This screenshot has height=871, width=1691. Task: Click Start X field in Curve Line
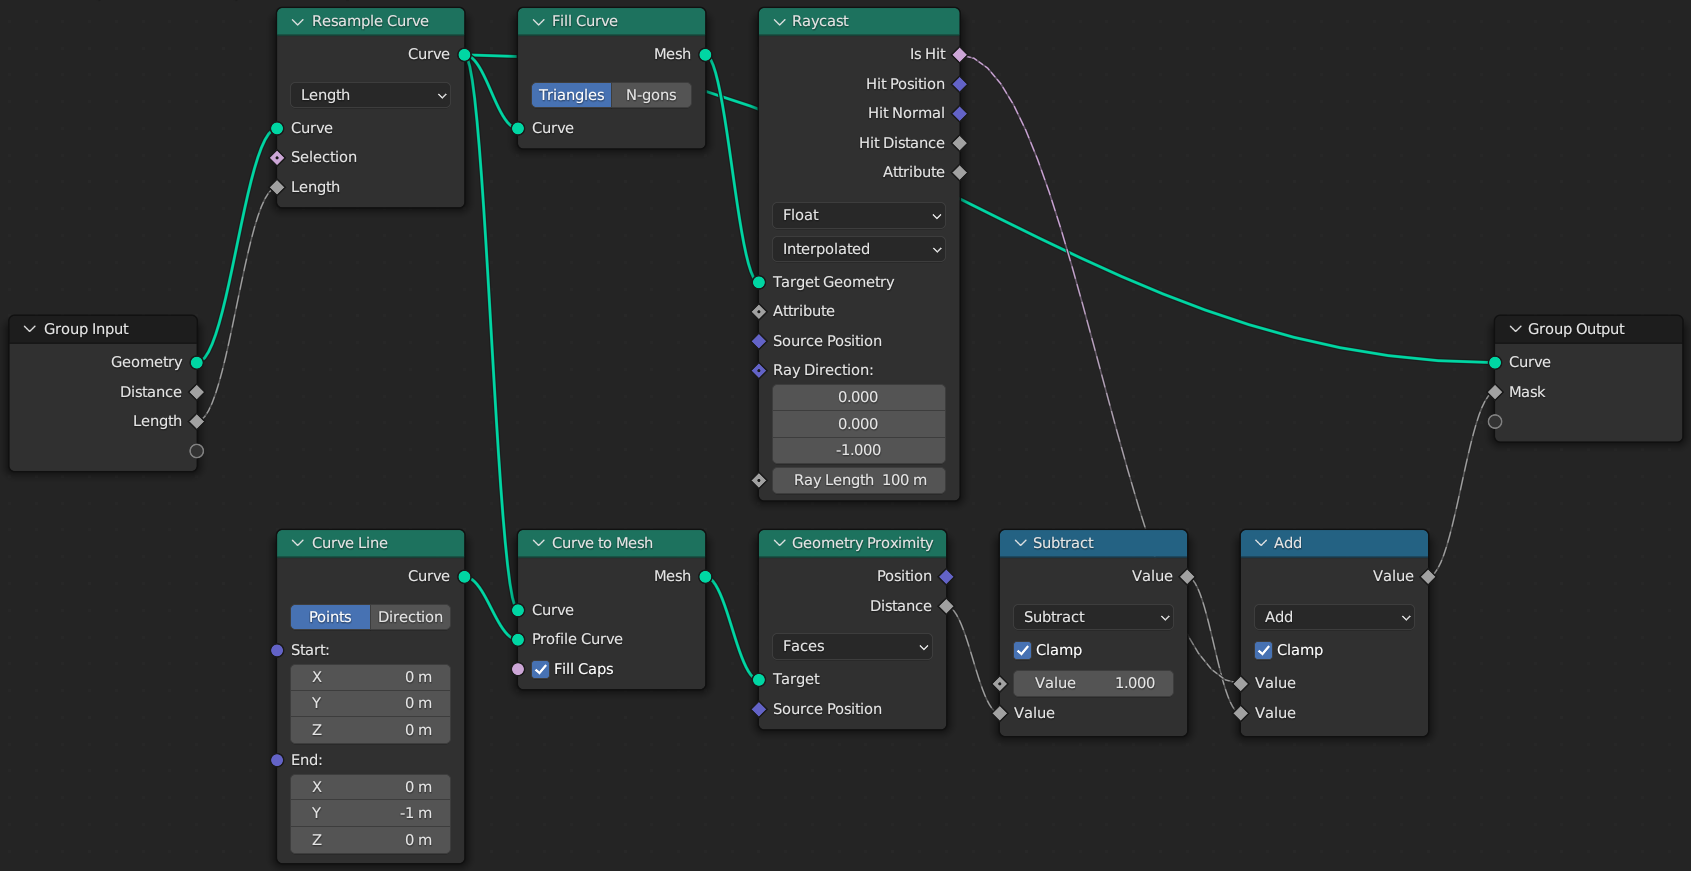pos(370,677)
